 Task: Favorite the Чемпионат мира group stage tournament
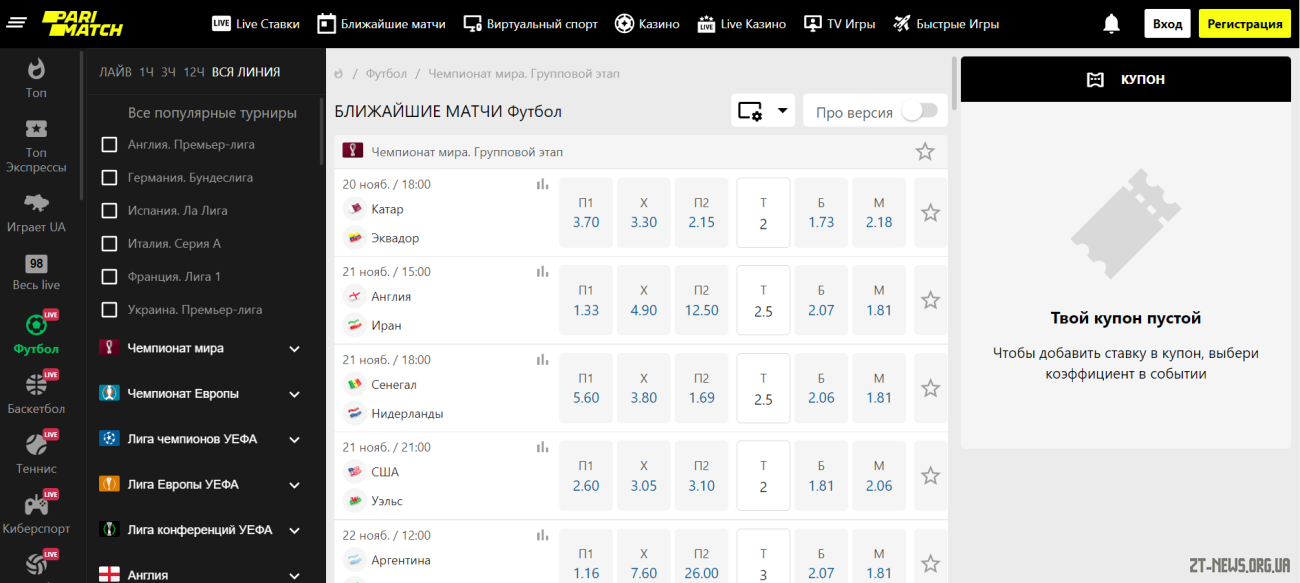pyautogui.click(x=925, y=151)
